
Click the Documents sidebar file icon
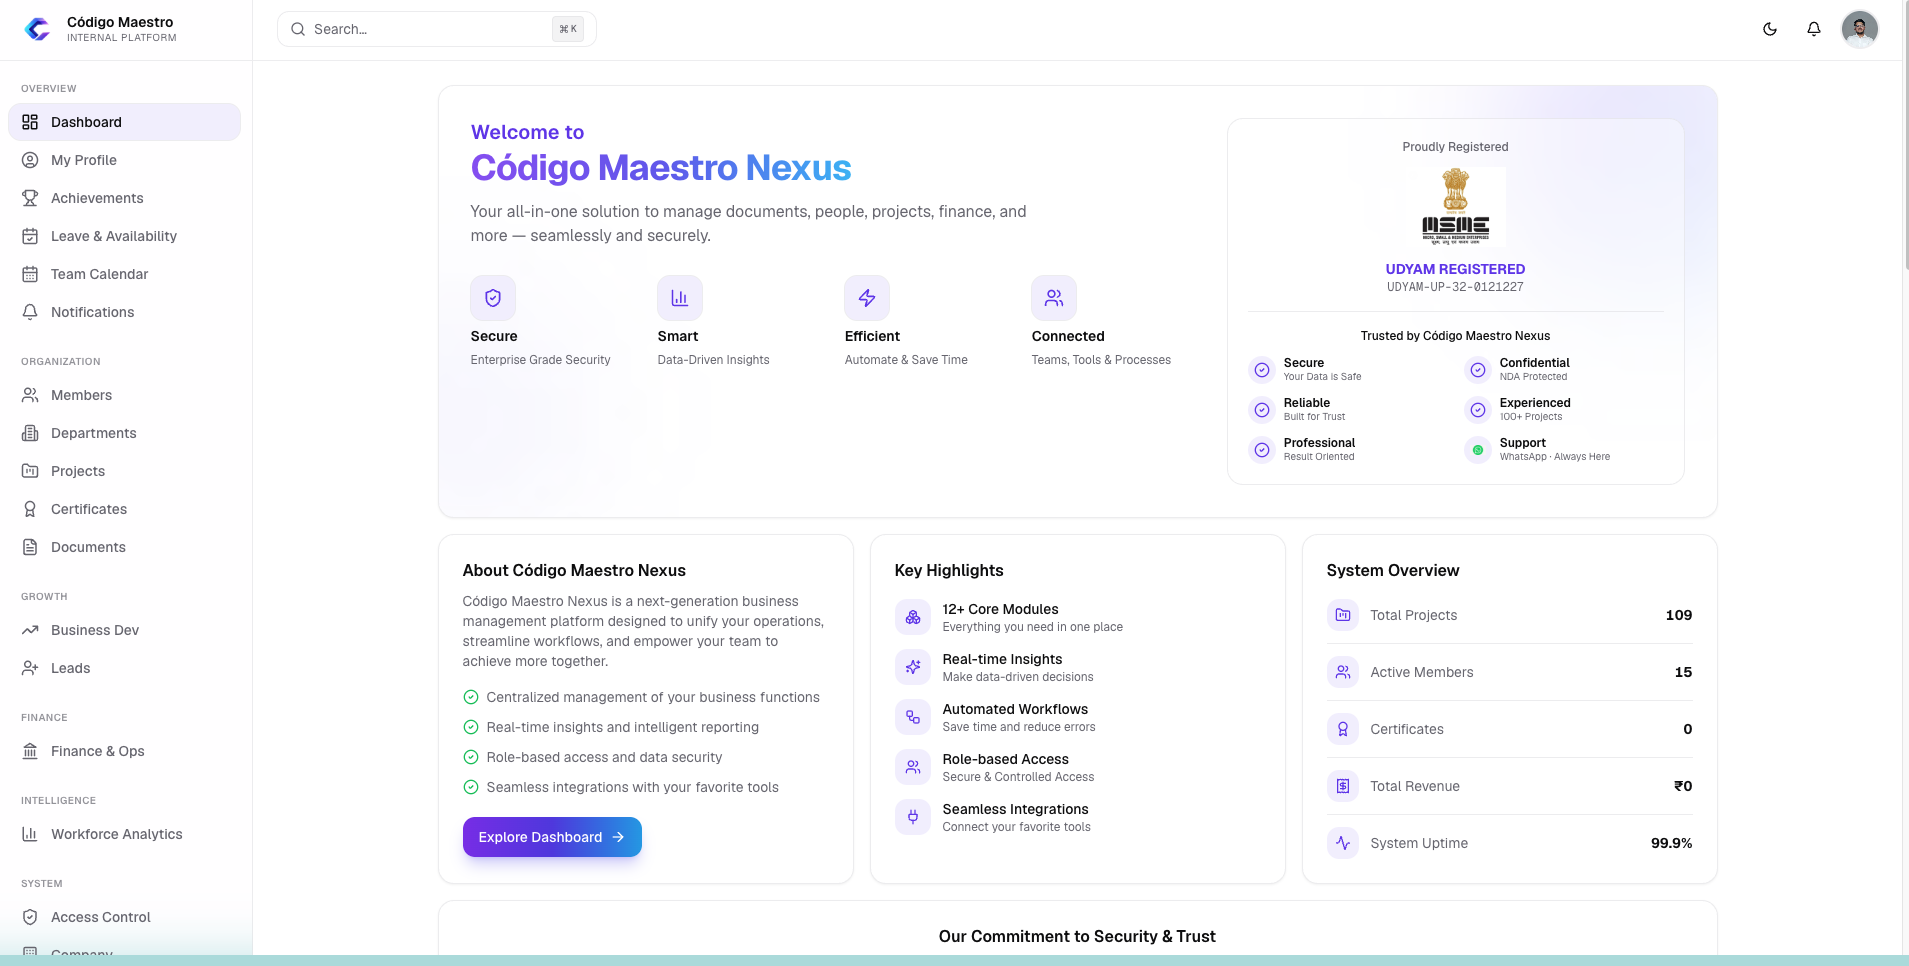click(x=30, y=547)
